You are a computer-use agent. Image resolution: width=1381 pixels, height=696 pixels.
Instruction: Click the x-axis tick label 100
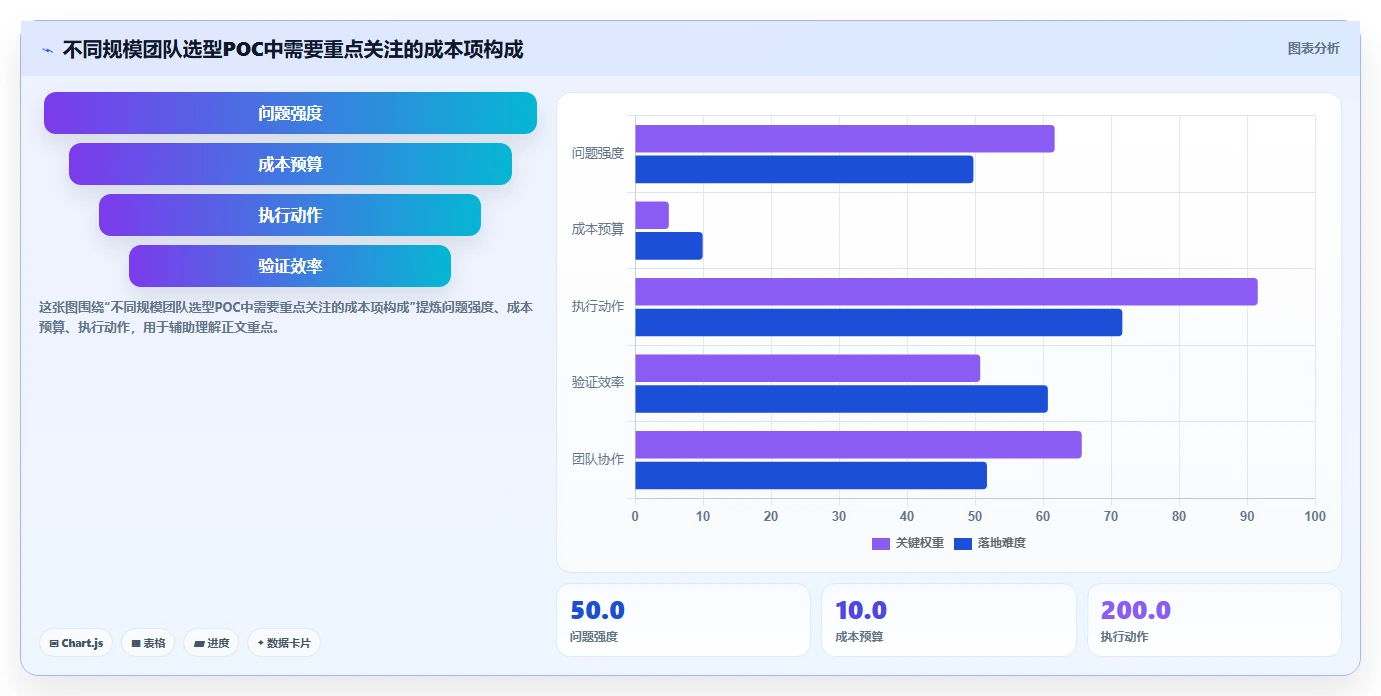pos(1315,516)
